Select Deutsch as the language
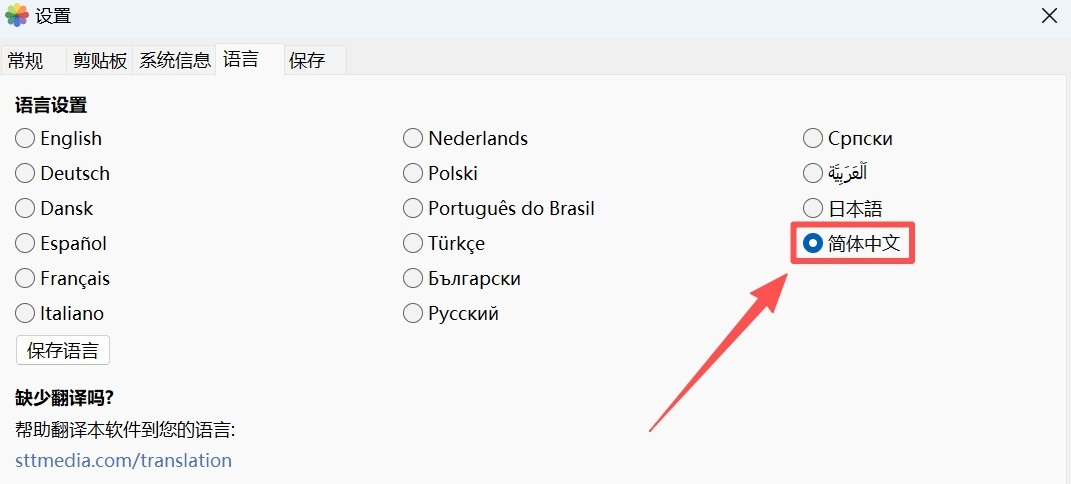Viewport: 1071px width, 484px height. [x=25, y=174]
